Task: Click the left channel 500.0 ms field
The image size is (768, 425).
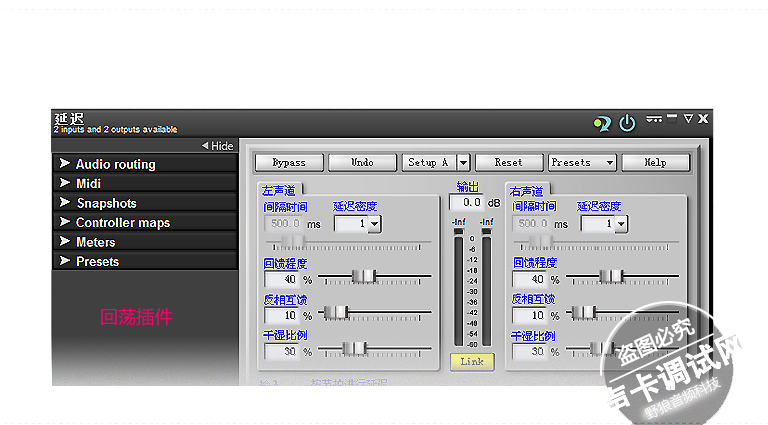Action: click(x=284, y=224)
